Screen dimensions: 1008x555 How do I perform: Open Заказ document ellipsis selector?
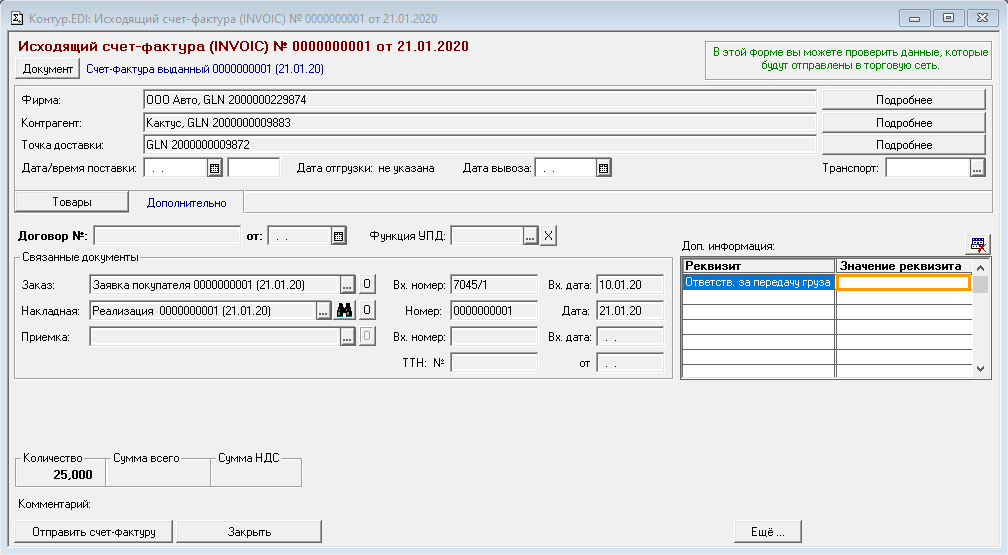348,285
